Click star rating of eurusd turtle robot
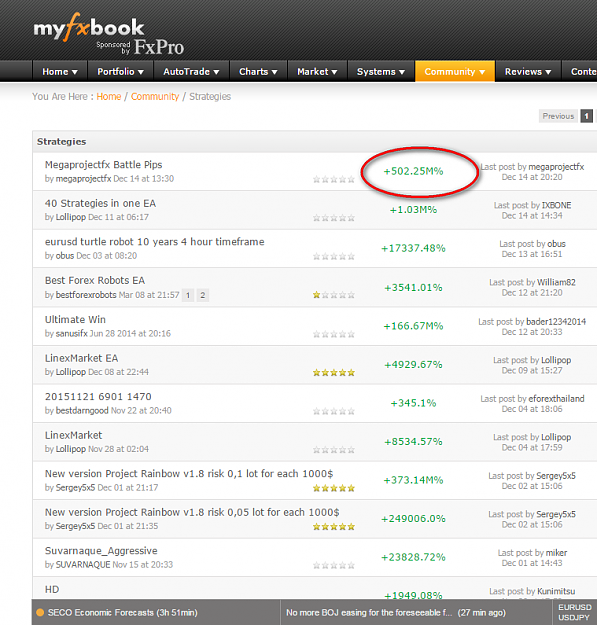 click(x=334, y=256)
